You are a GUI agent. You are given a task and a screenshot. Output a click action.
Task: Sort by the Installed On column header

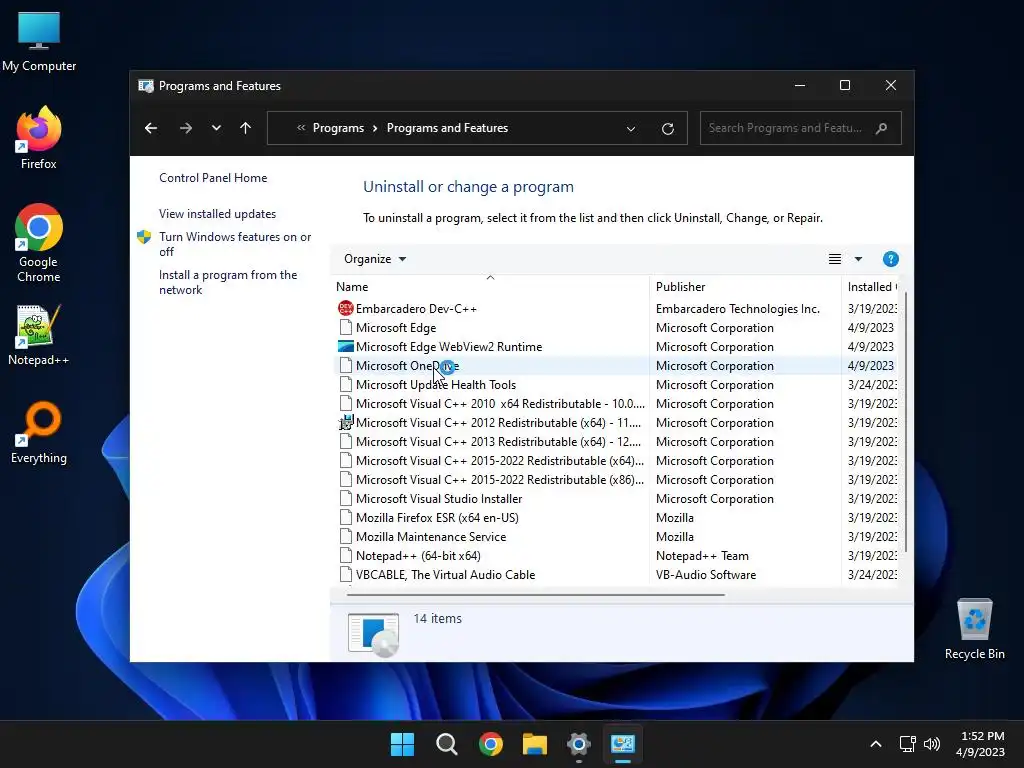pos(872,287)
